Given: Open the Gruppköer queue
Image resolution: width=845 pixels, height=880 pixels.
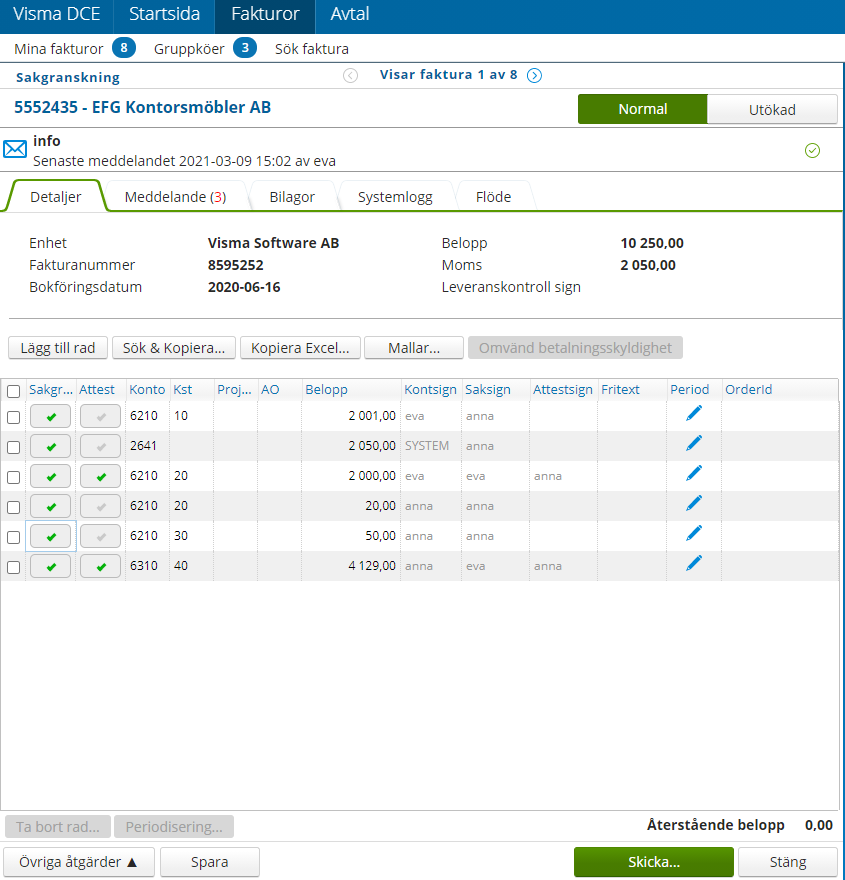Looking at the screenshot, I should [x=189, y=49].
